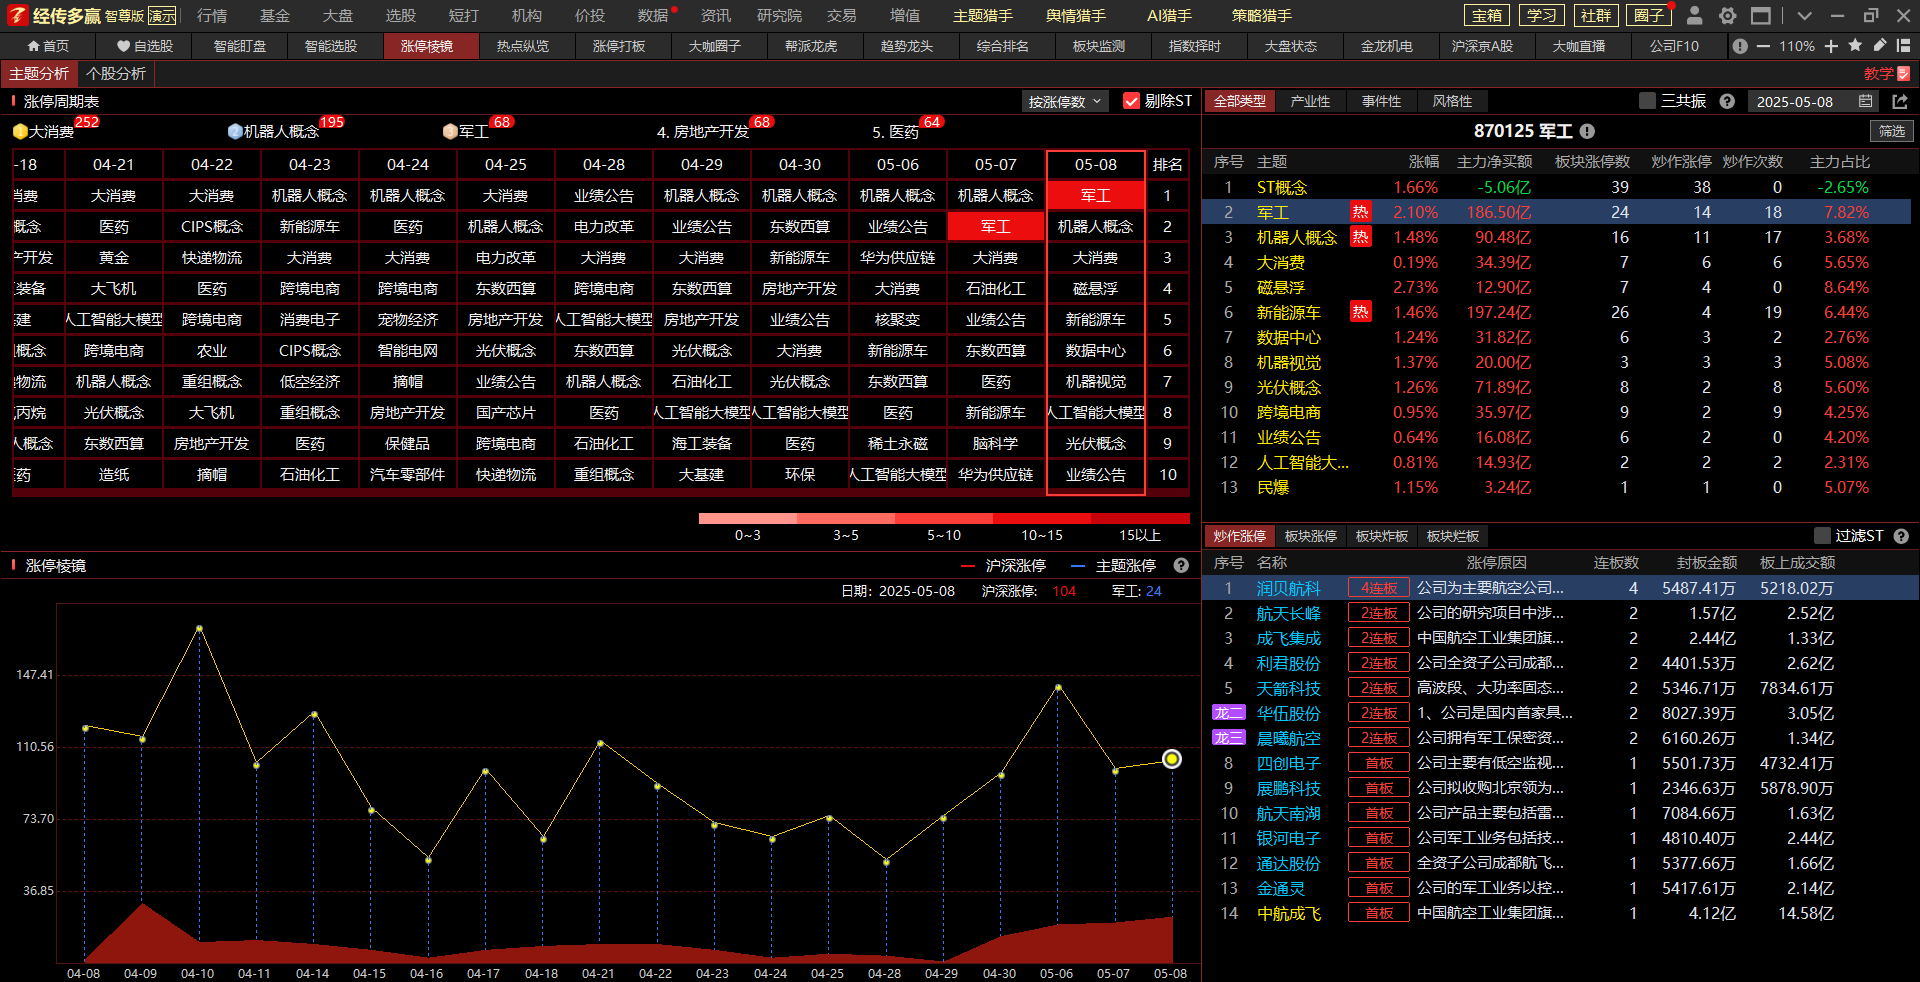1920x982 pixels.
Task: Click the star favorite icon in toolbar
Action: tap(1855, 46)
